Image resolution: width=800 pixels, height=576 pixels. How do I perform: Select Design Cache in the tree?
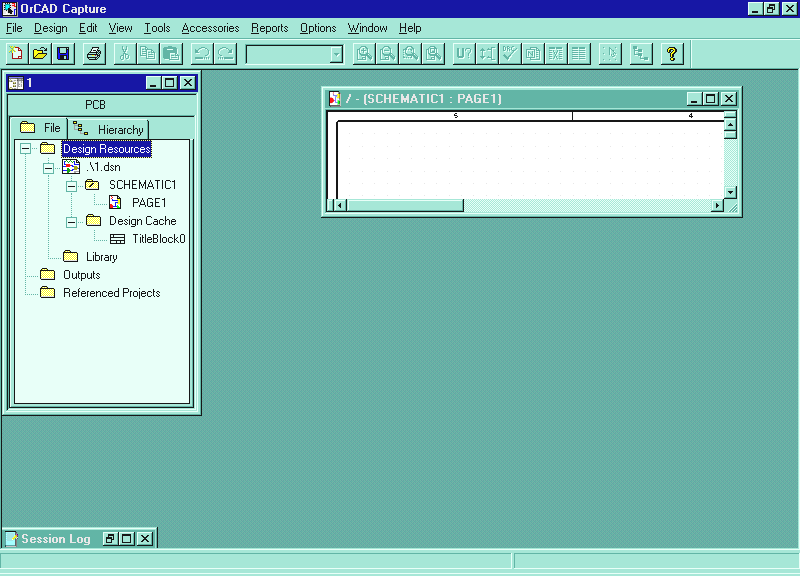(142, 221)
